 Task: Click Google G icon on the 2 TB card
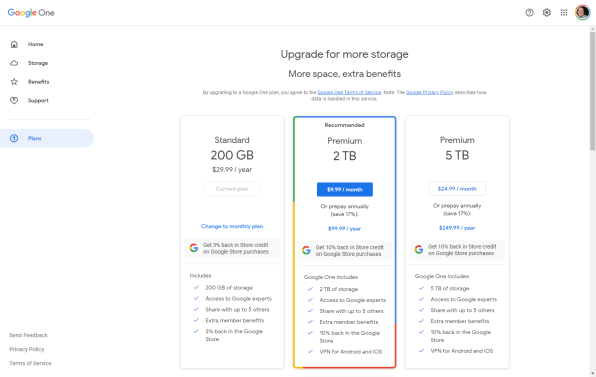coord(306,250)
